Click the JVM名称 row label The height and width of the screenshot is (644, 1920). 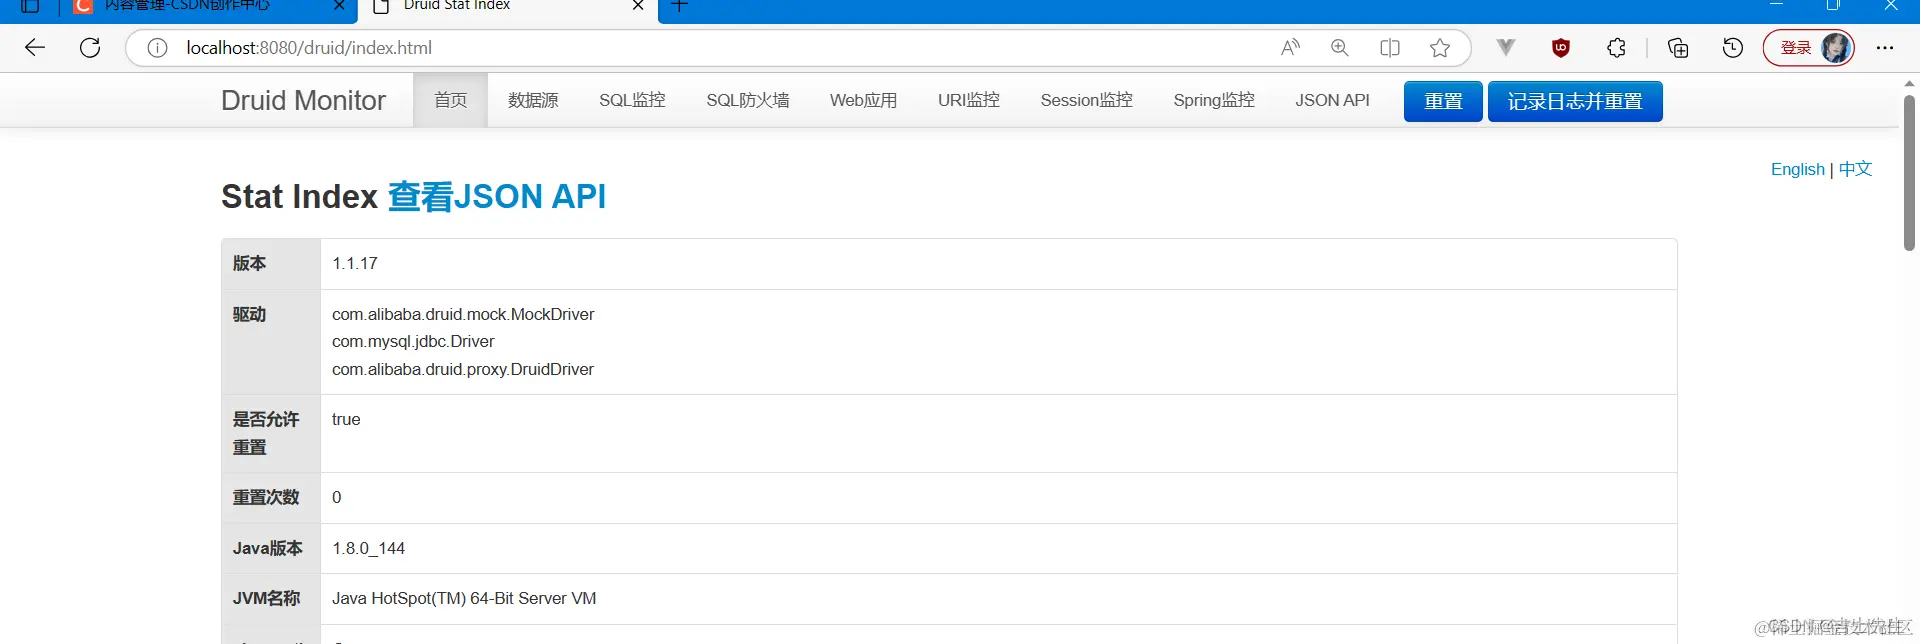point(266,598)
